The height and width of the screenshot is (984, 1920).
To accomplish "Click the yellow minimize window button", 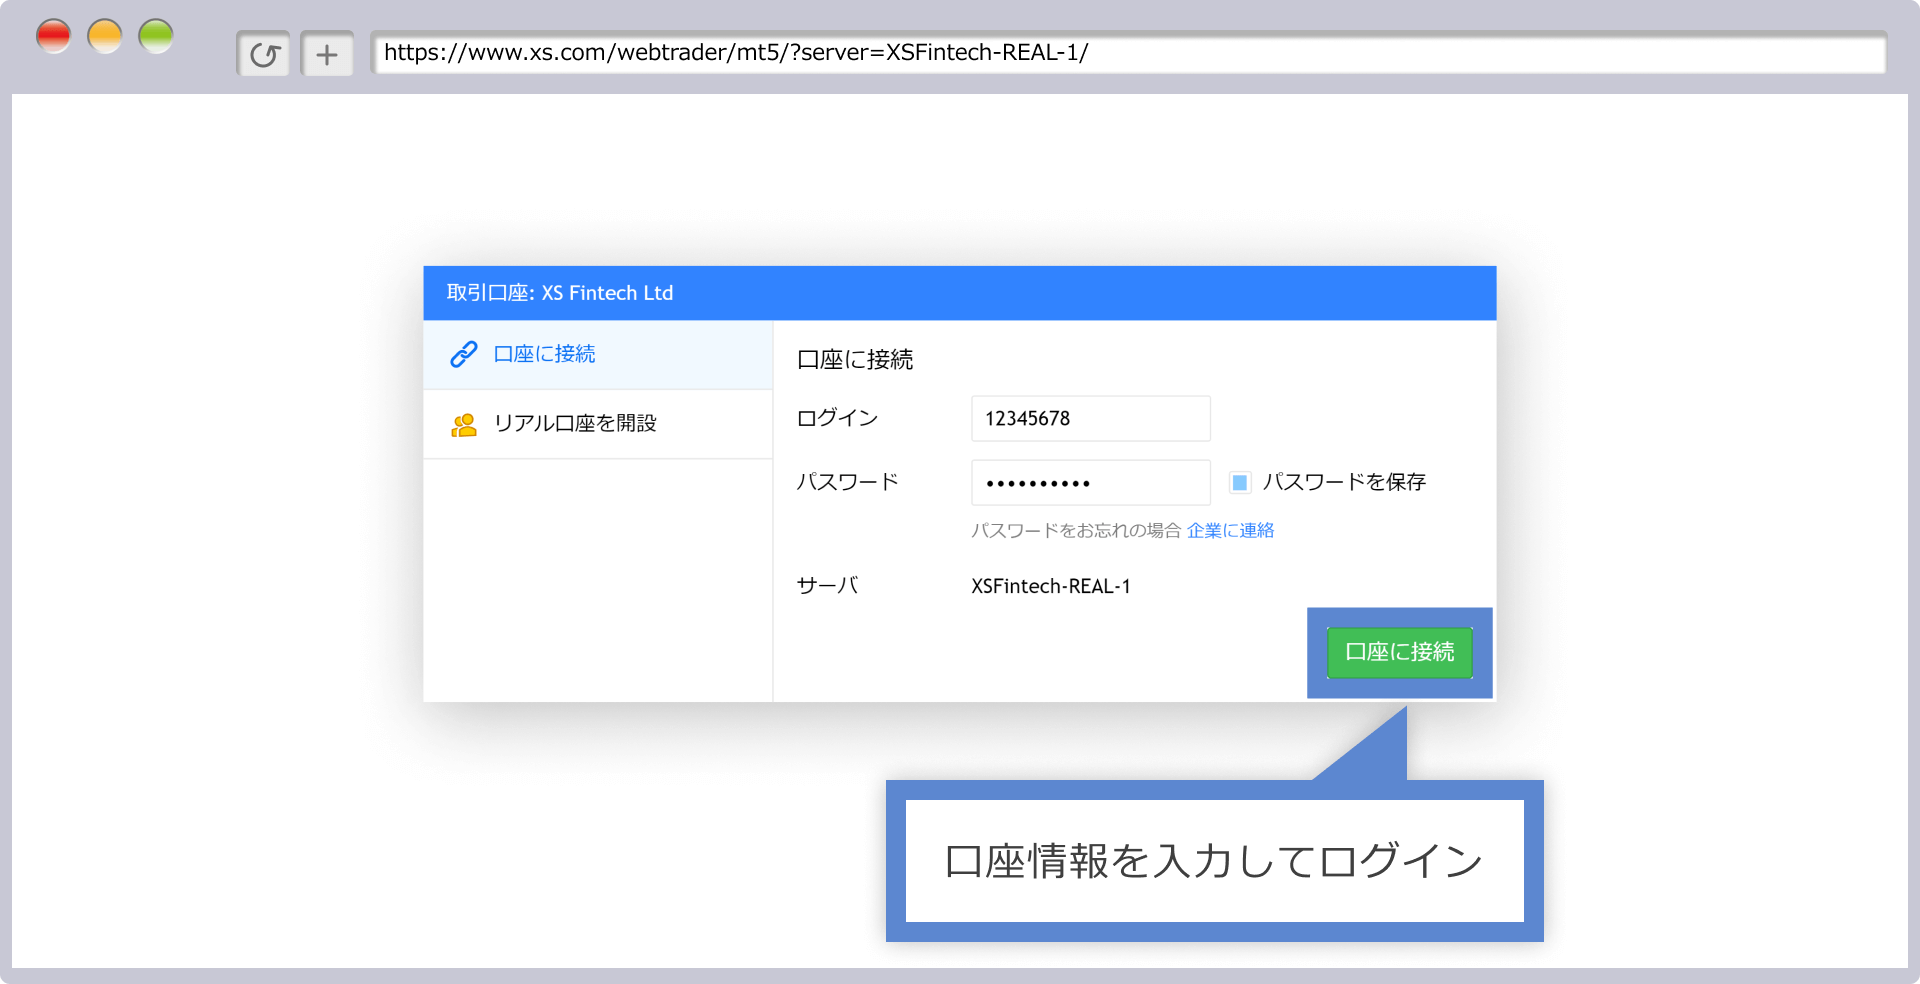I will coord(105,36).
